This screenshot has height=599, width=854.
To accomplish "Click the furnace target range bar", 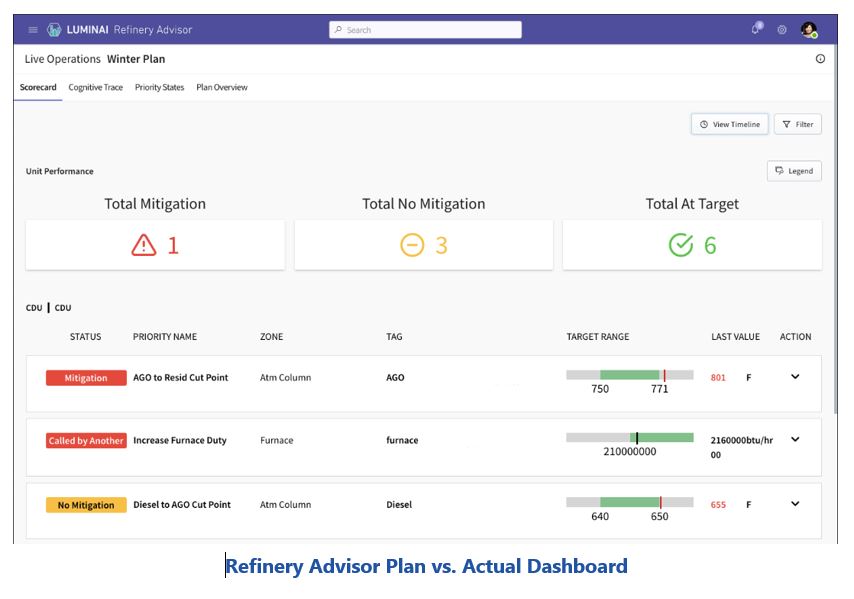I will click(630, 437).
